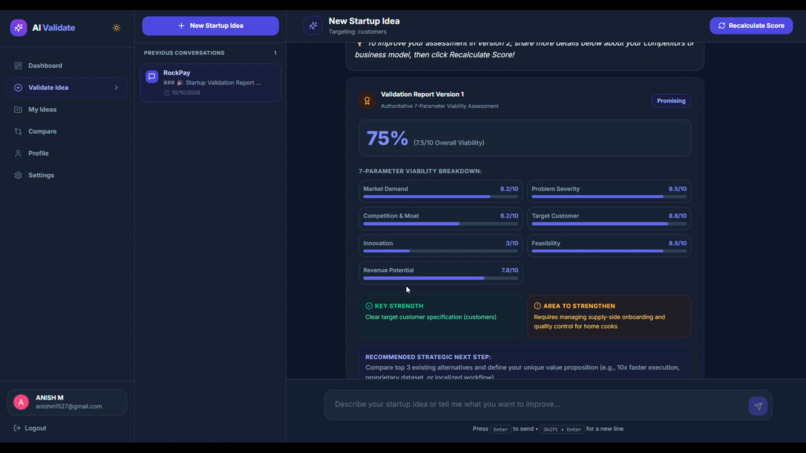The image size is (806, 453).
Task: Click the Key Strength checkmark icon
Action: click(369, 306)
